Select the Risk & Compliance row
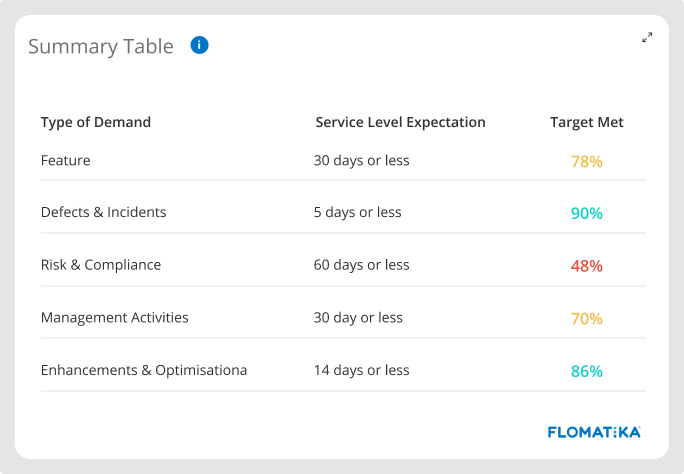The height and width of the screenshot is (474, 684). click(343, 265)
